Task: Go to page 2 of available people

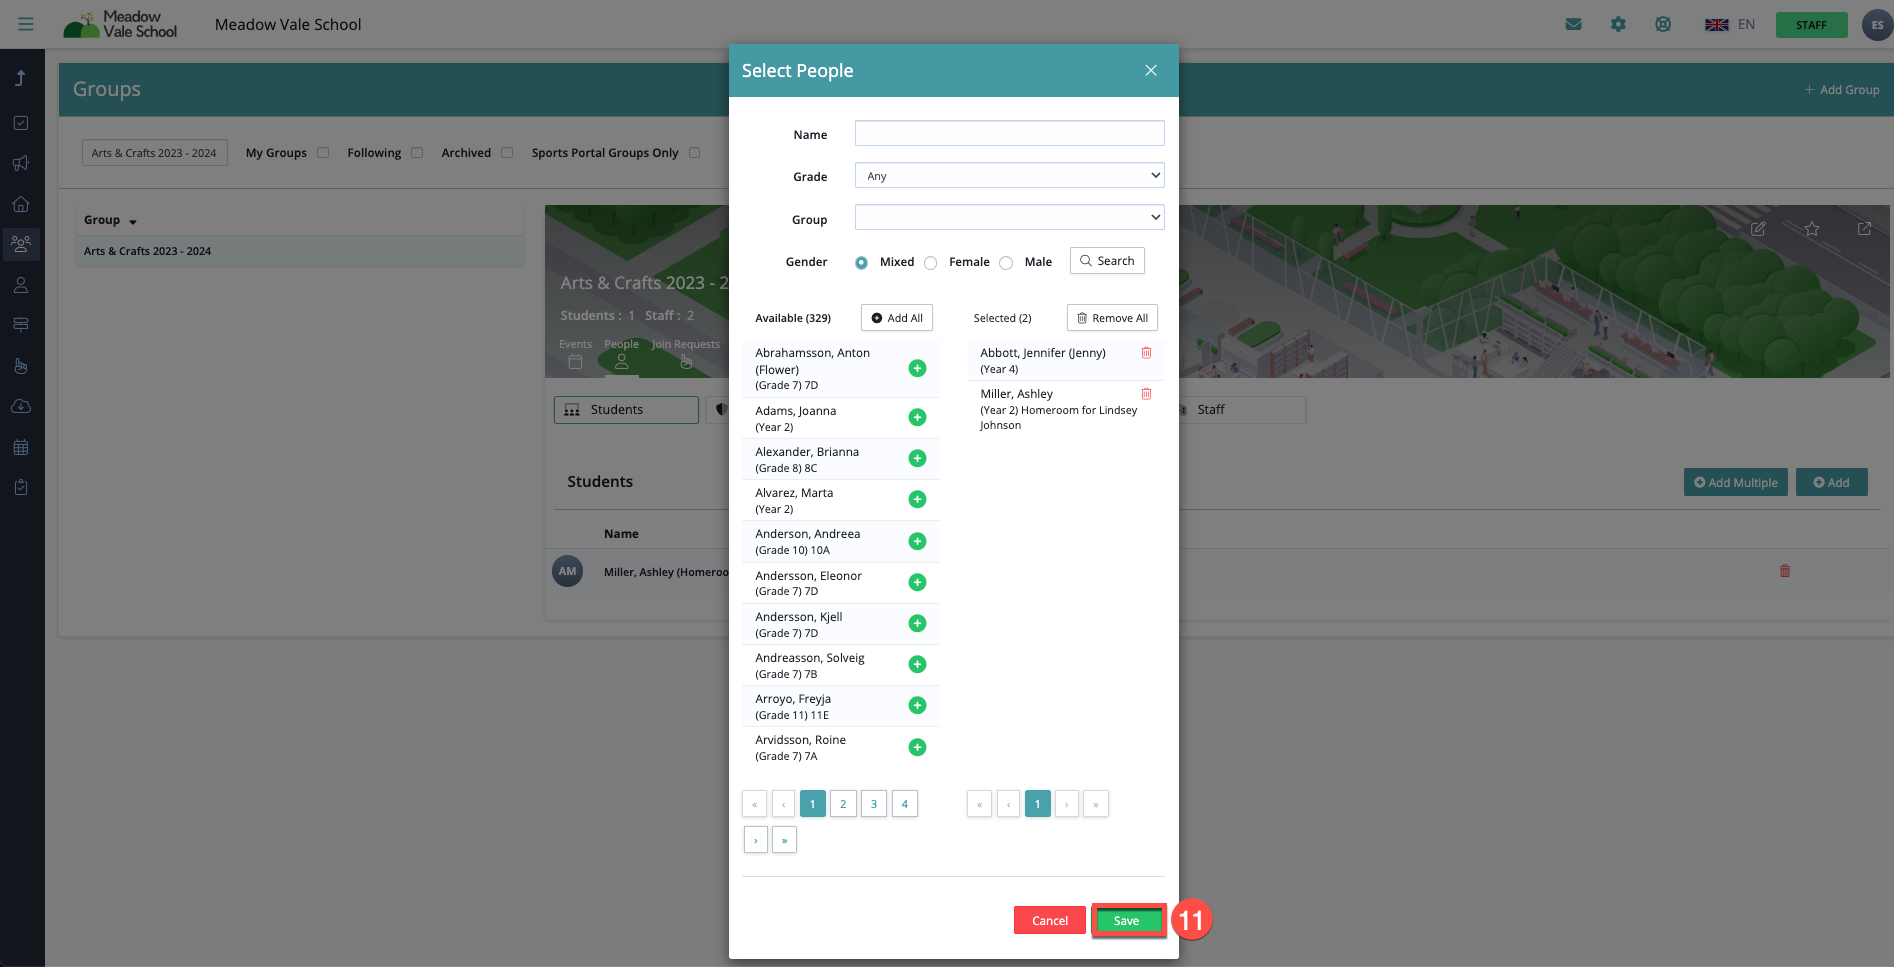Action: tap(843, 804)
